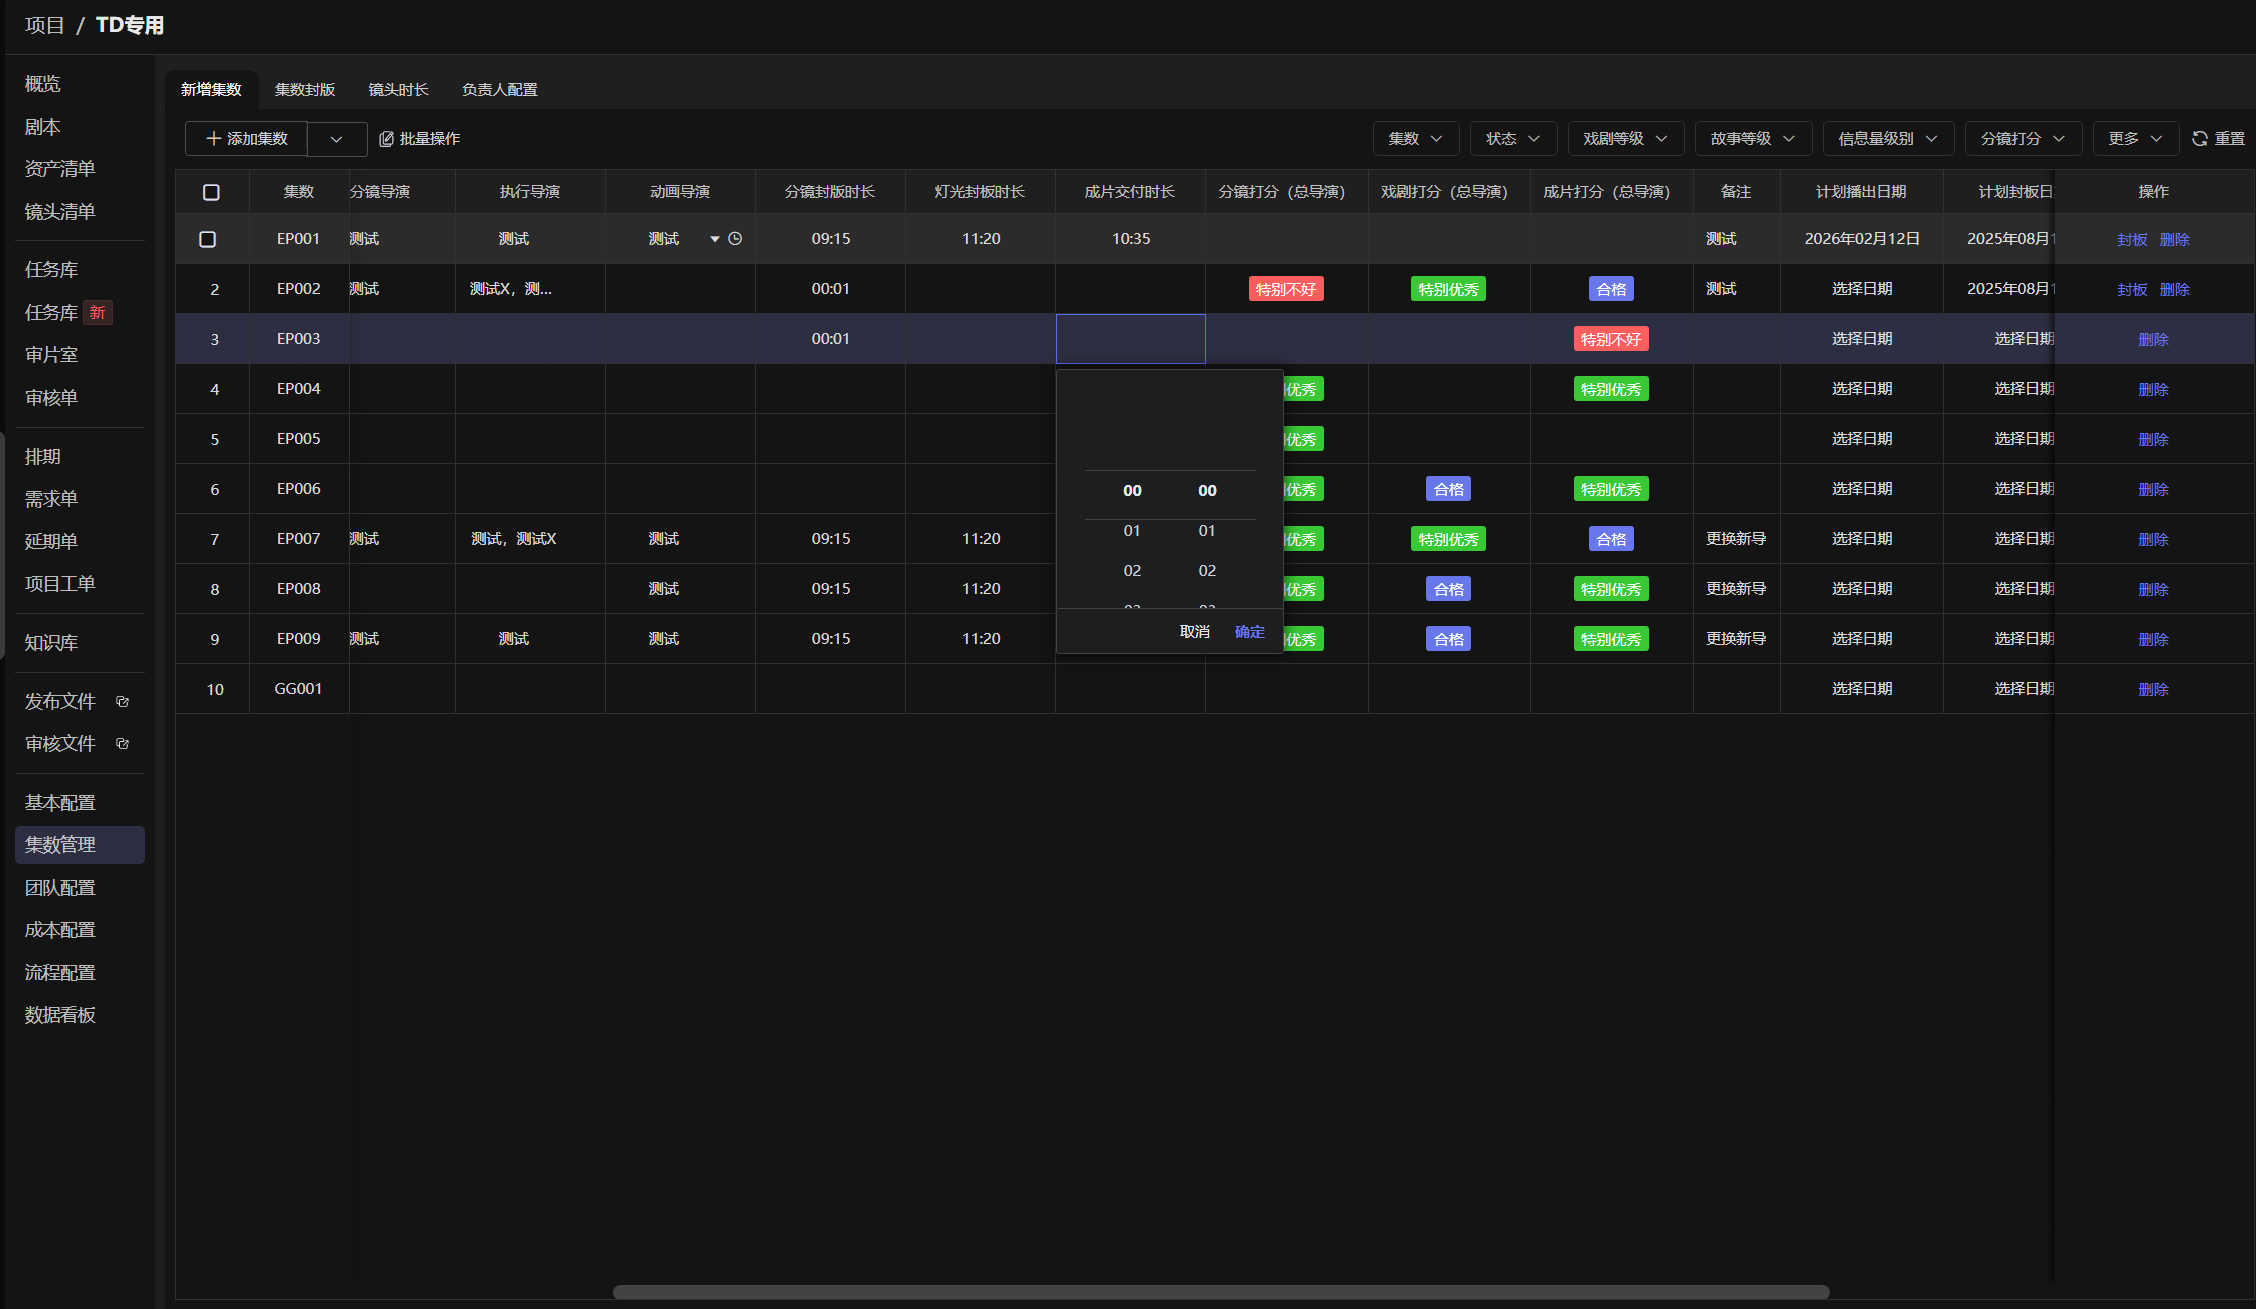The image size is (2256, 1309).
Task: Switch to the 镜头时长 tab
Action: tap(398, 89)
